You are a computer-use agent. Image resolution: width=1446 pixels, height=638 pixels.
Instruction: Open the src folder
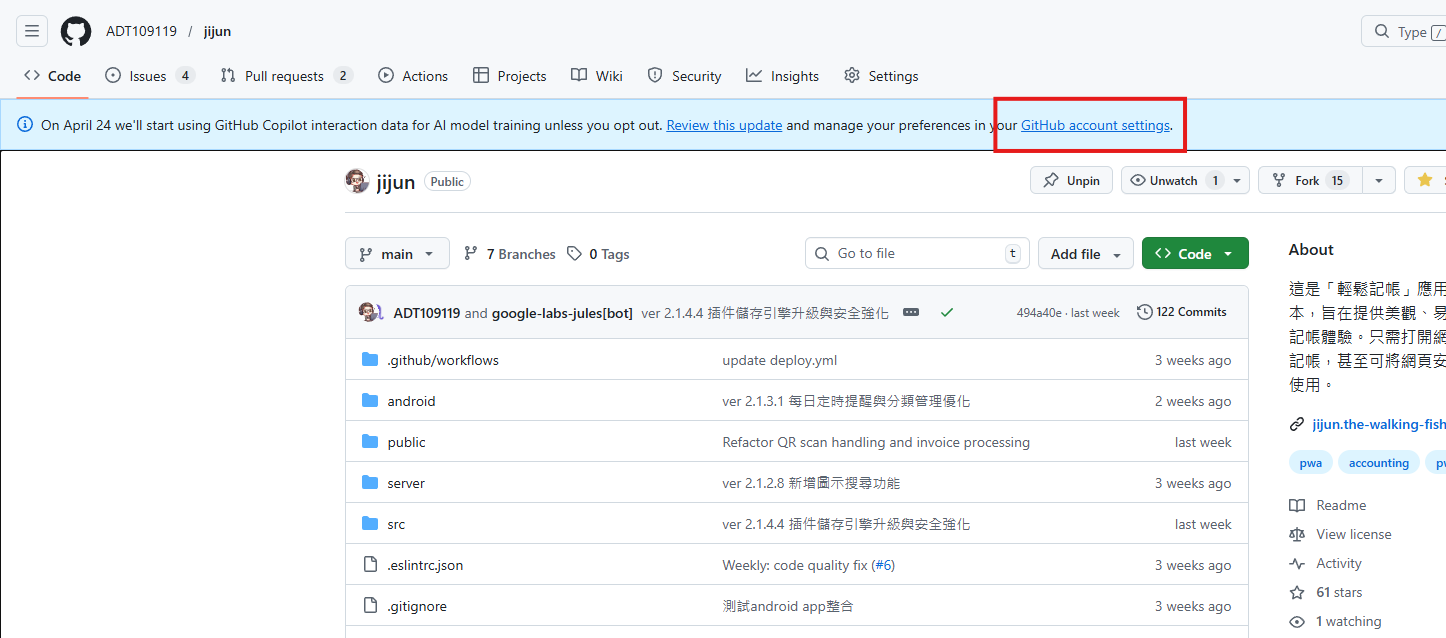click(396, 524)
